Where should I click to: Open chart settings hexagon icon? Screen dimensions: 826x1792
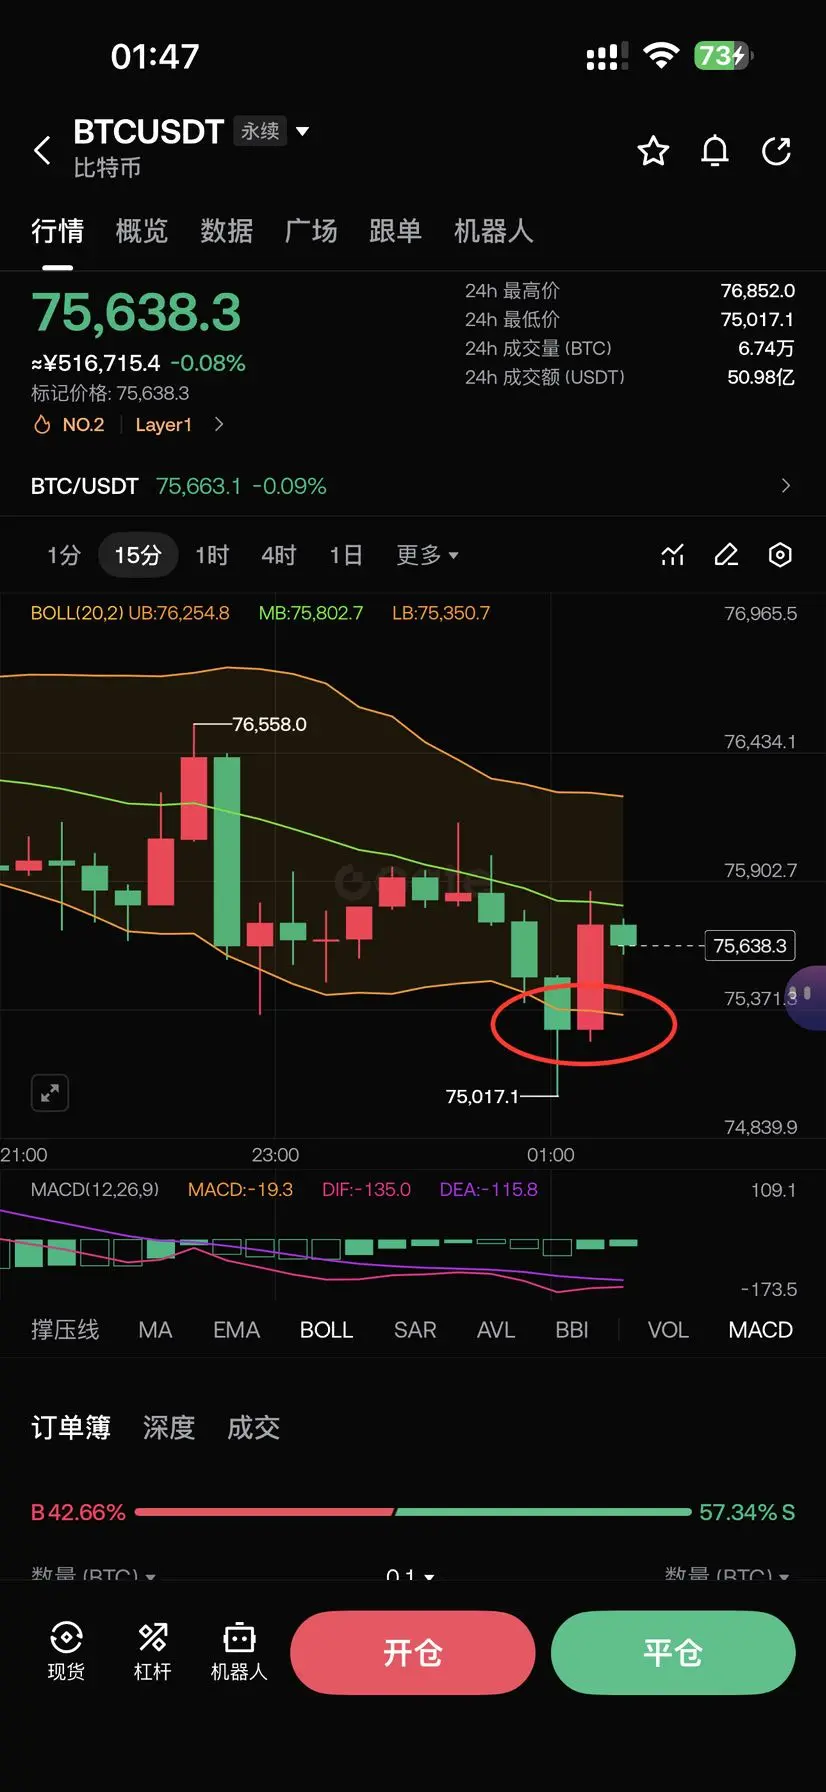click(780, 555)
